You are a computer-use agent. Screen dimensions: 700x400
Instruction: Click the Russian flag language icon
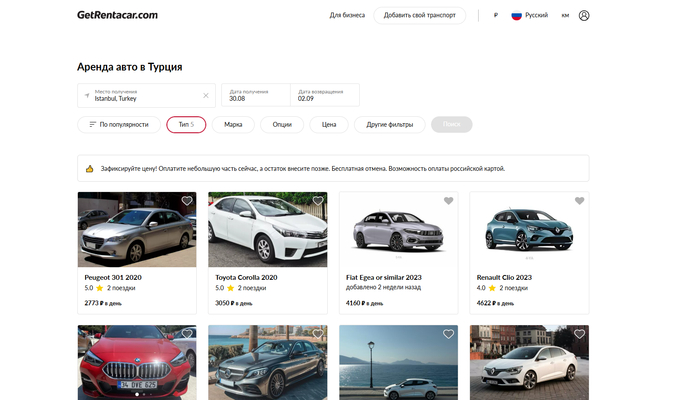[x=517, y=15]
